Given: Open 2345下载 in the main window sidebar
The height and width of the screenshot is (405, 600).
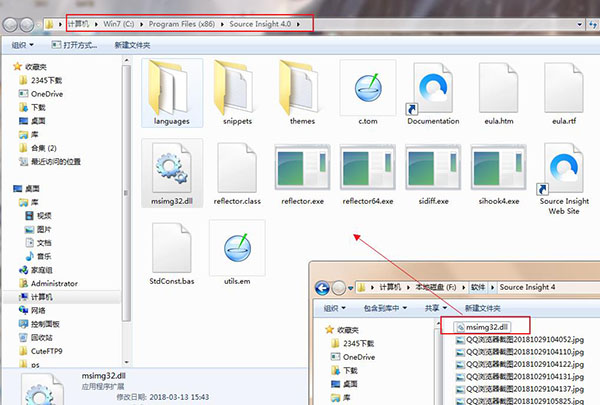Looking at the screenshot, I should (41, 80).
